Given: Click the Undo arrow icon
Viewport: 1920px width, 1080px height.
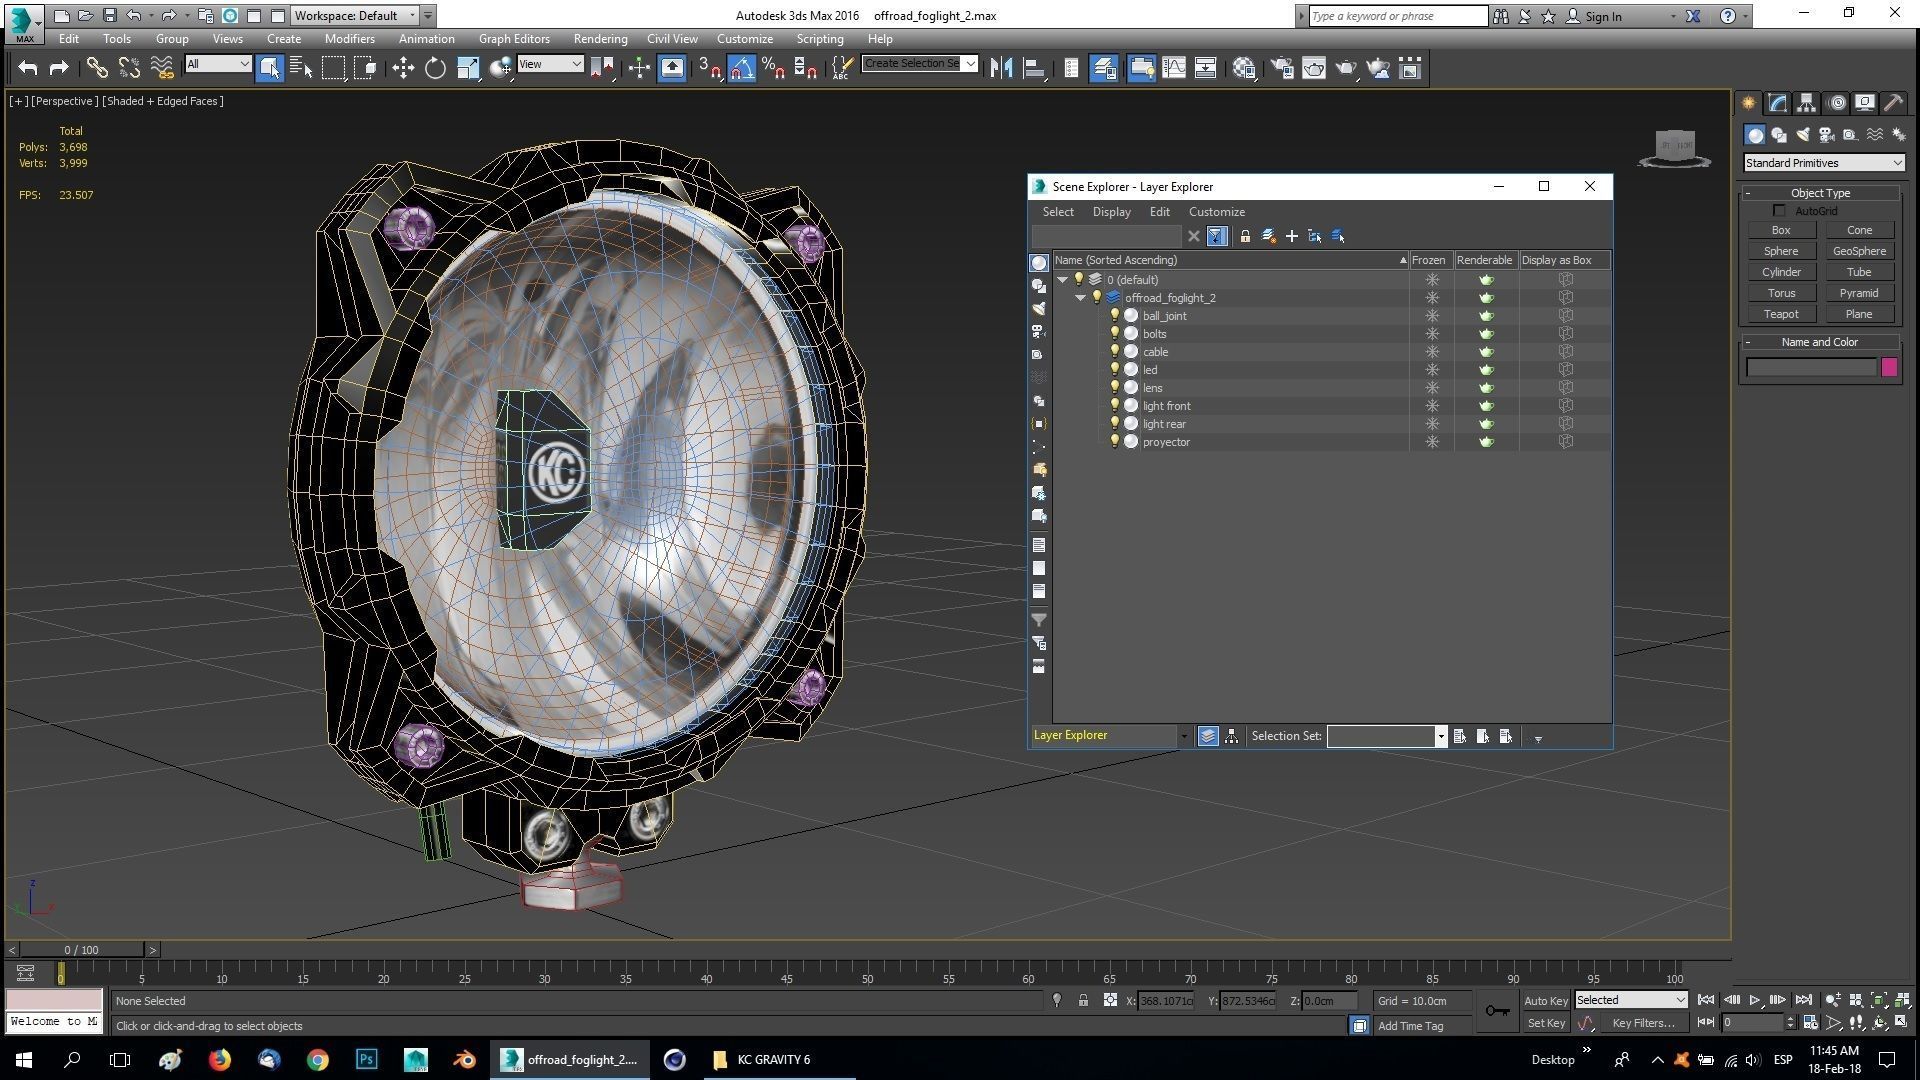Looking at the screenshot, I should tap(28, 68).
